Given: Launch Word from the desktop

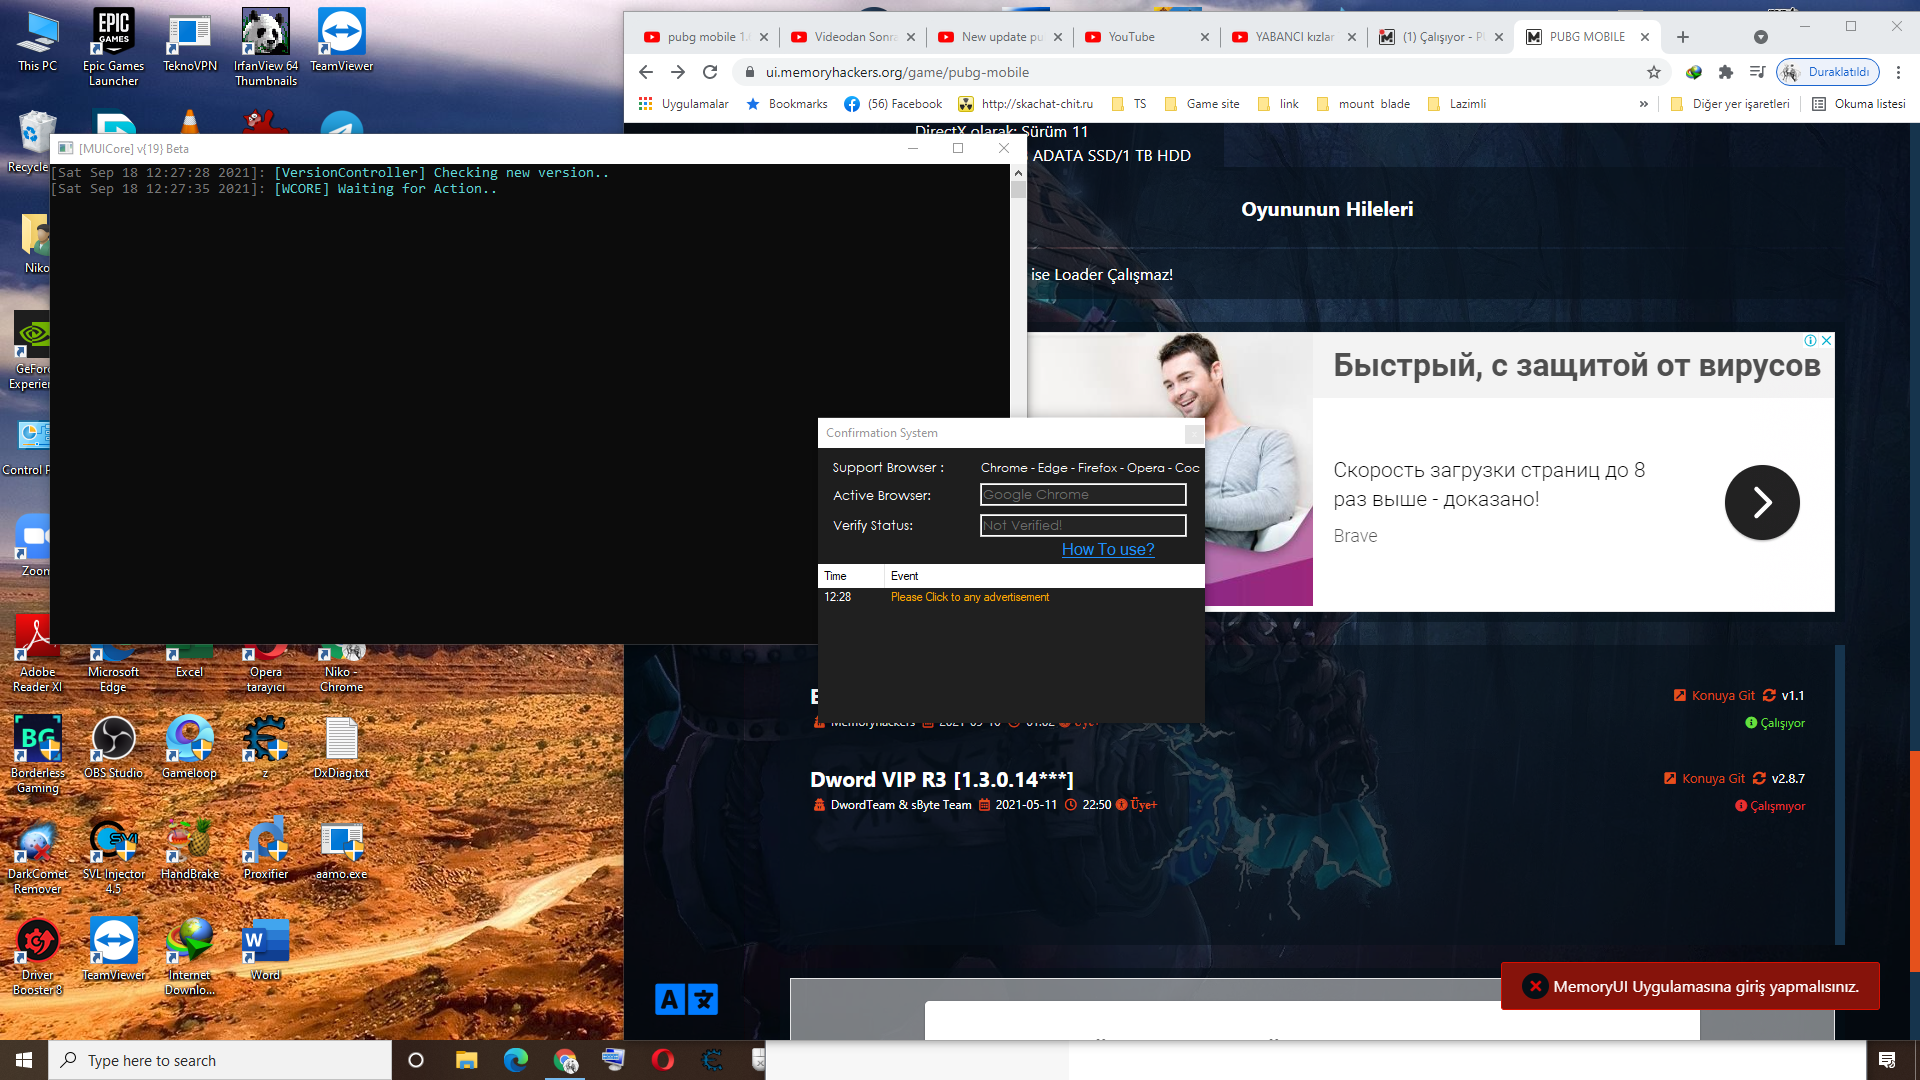Looking at the screenshot, I should coord(266,950).
